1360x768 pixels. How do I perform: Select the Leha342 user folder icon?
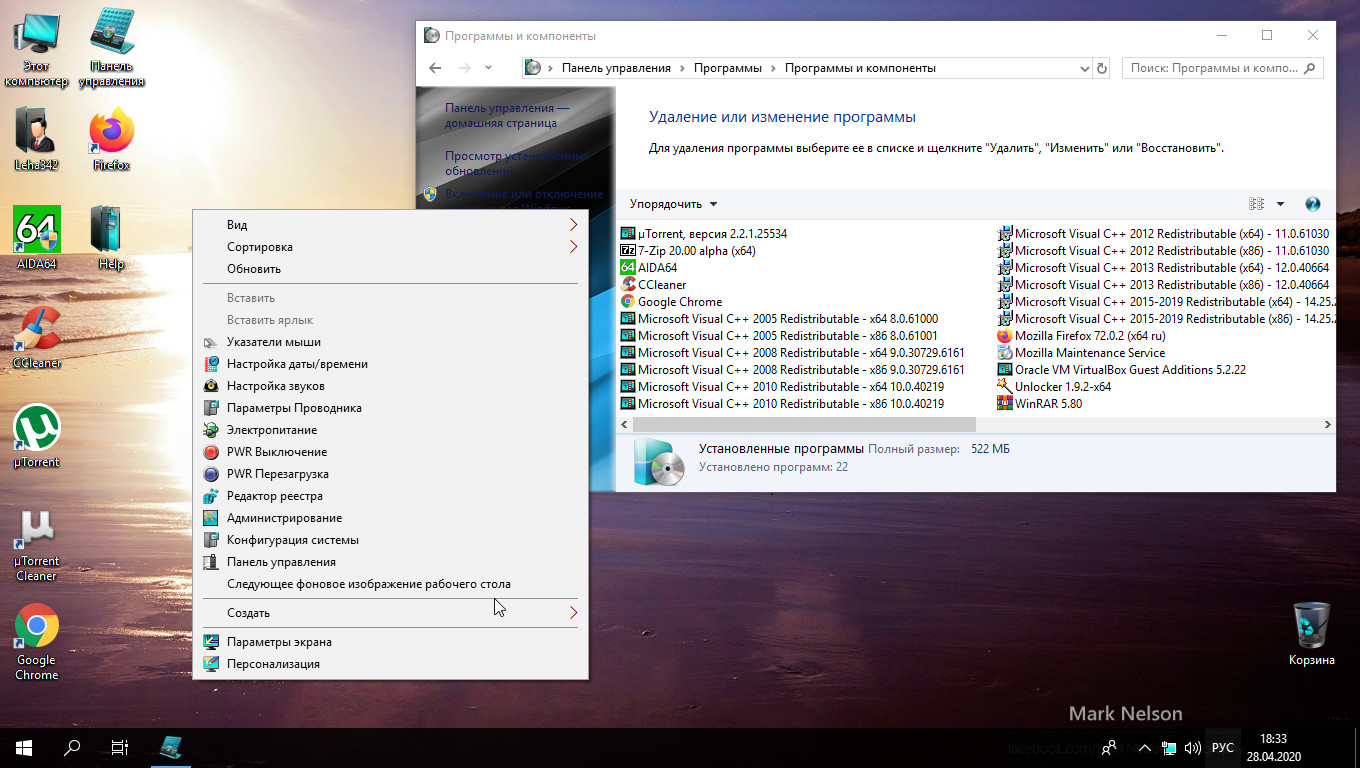(37, 140)
